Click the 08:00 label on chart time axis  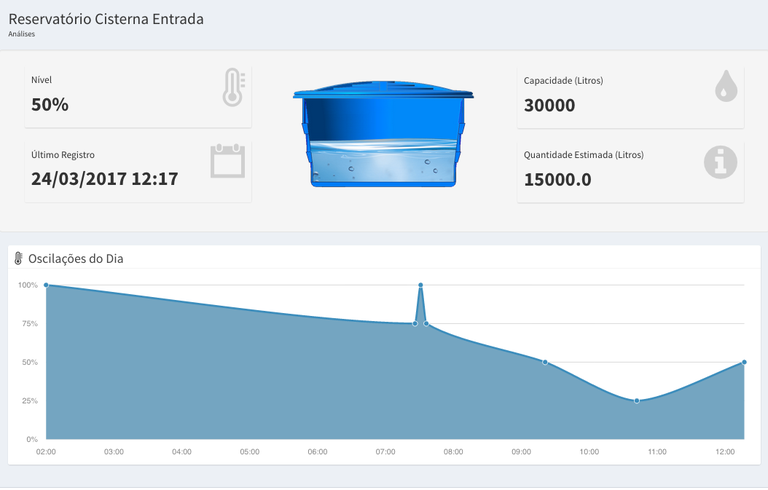pos(453,452)
